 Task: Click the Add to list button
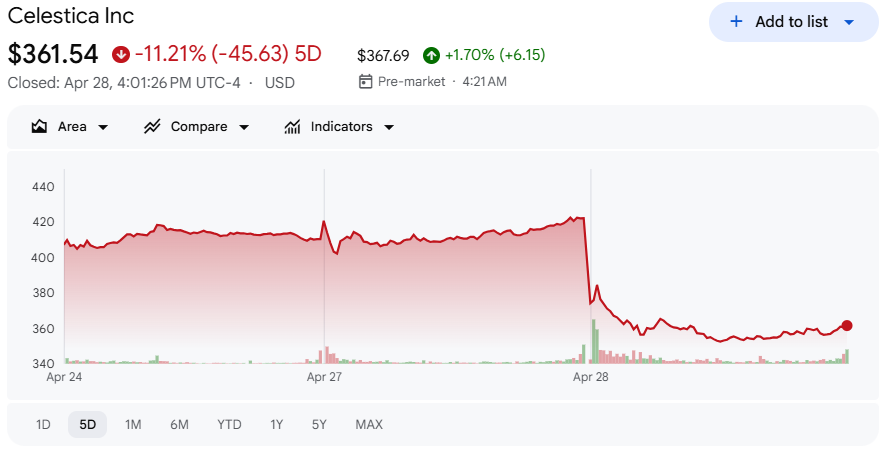tap(792, 22)
